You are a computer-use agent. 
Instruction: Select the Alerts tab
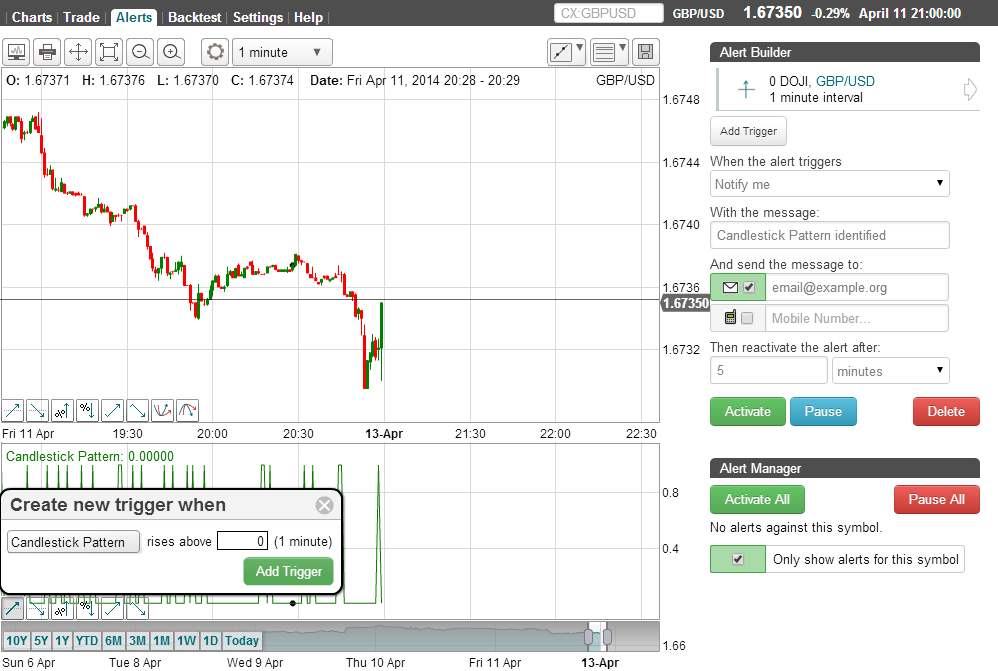[134, 17]
